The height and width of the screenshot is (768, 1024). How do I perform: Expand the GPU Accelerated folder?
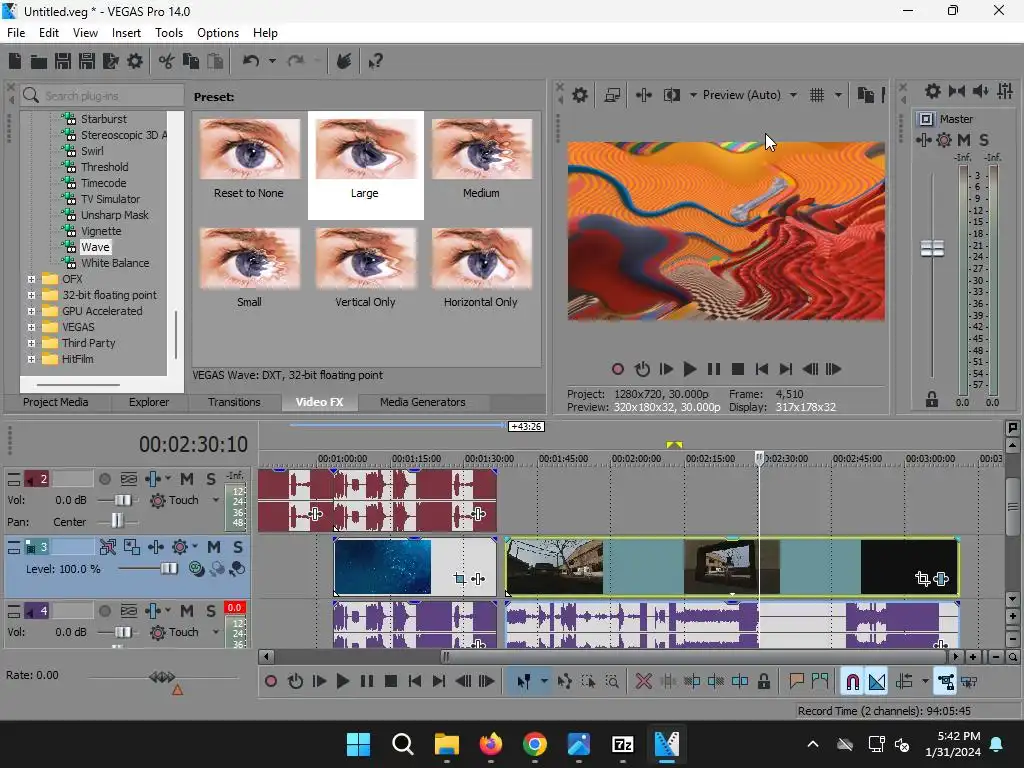[31, 311]
